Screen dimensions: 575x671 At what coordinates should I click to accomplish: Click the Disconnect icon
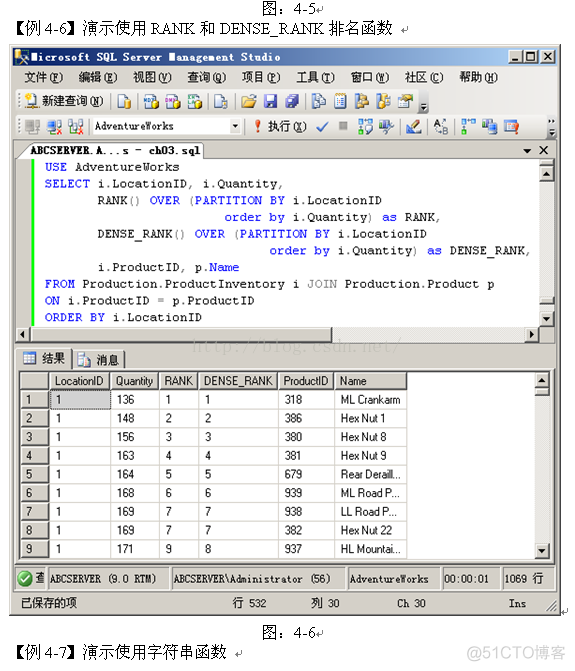54,127
